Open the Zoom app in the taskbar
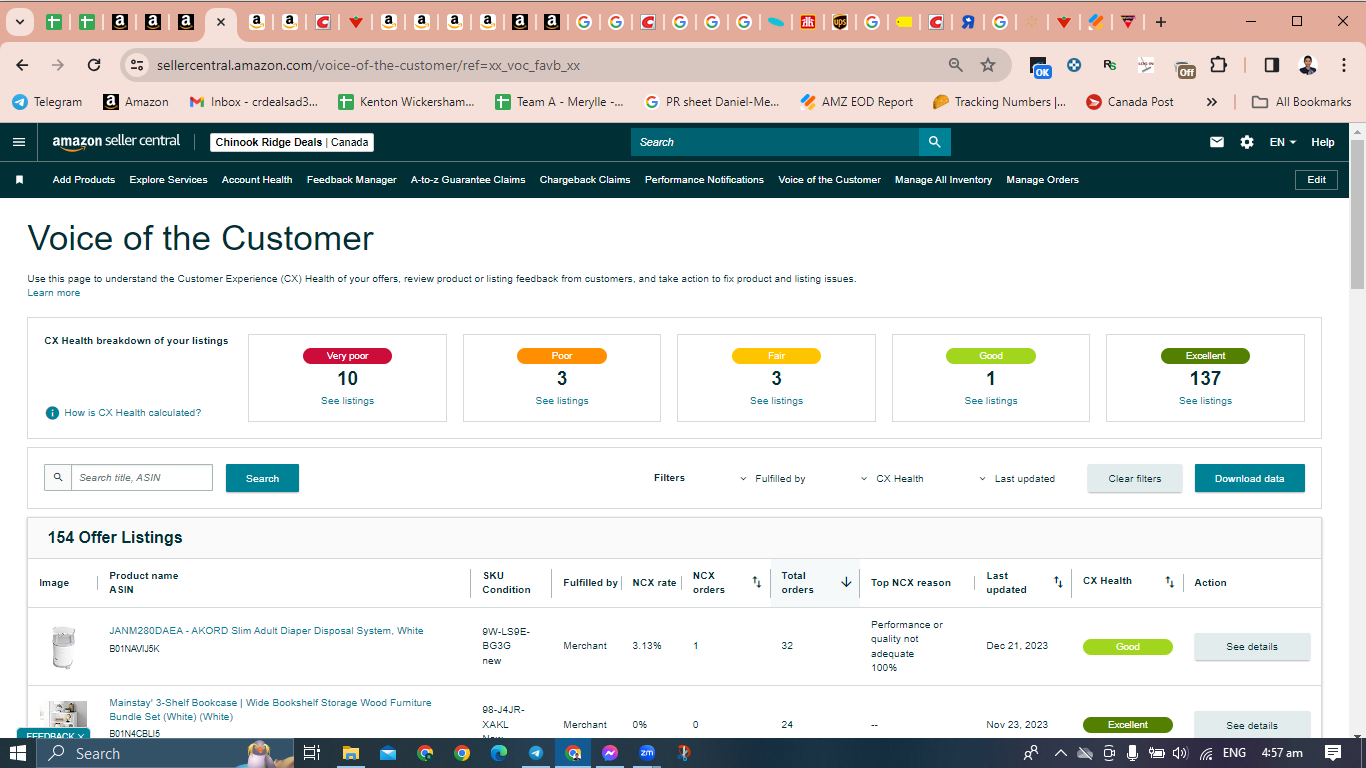Image resolution: width=1366 pixels, height=768 pixels. point(647,753)
